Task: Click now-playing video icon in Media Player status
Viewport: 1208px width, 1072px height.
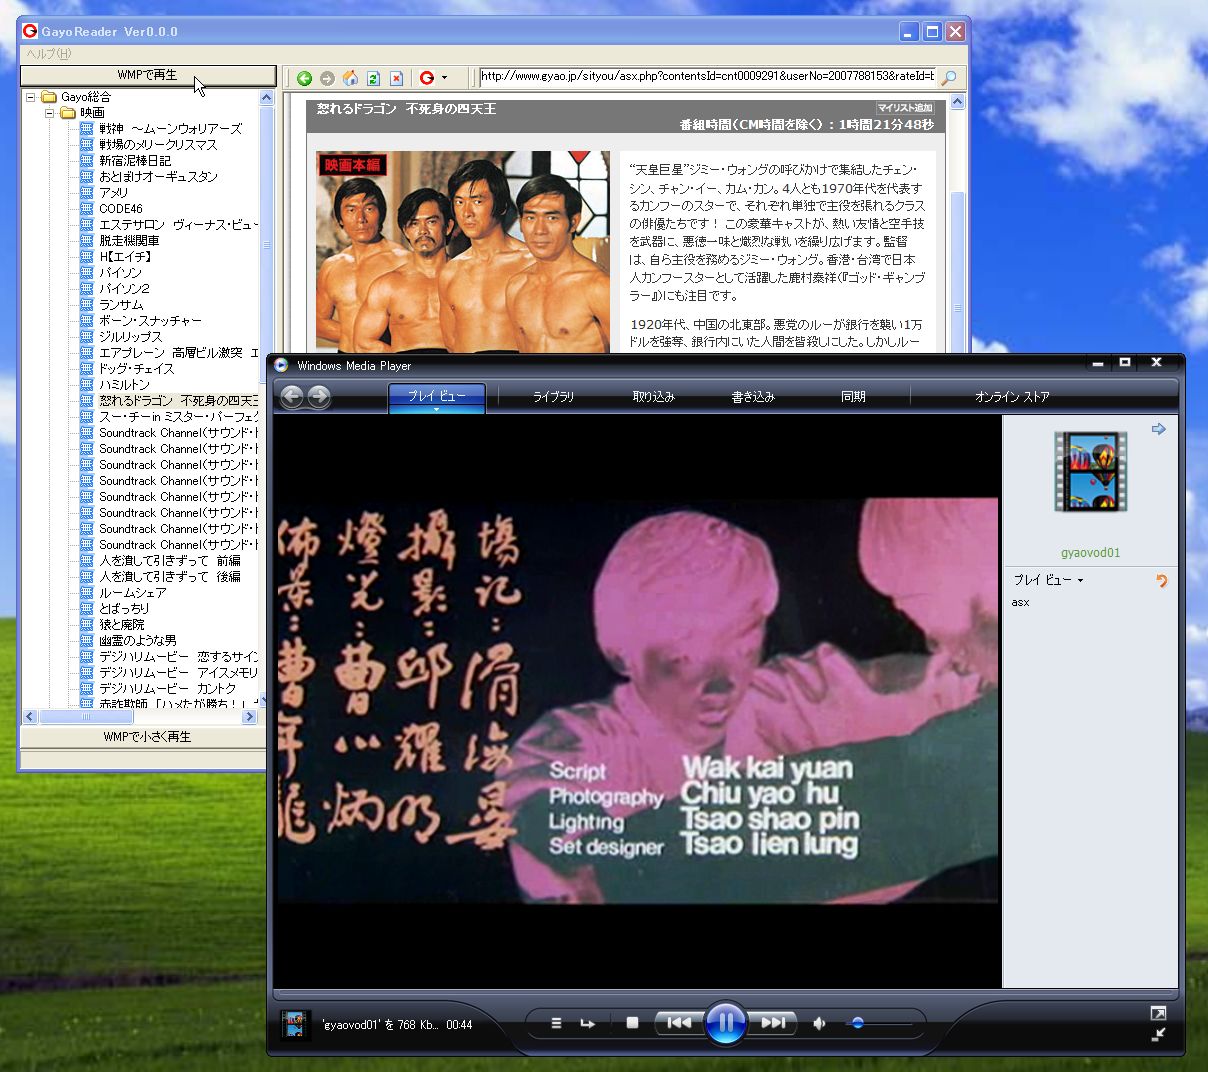Action: point(295,1024)
